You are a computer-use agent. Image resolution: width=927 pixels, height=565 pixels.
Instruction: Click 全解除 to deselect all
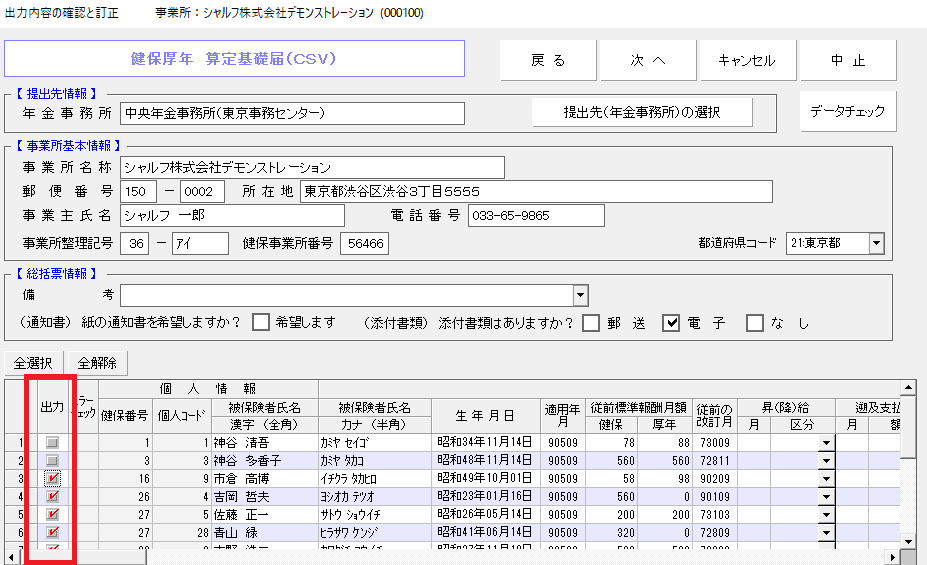[96, 363]
